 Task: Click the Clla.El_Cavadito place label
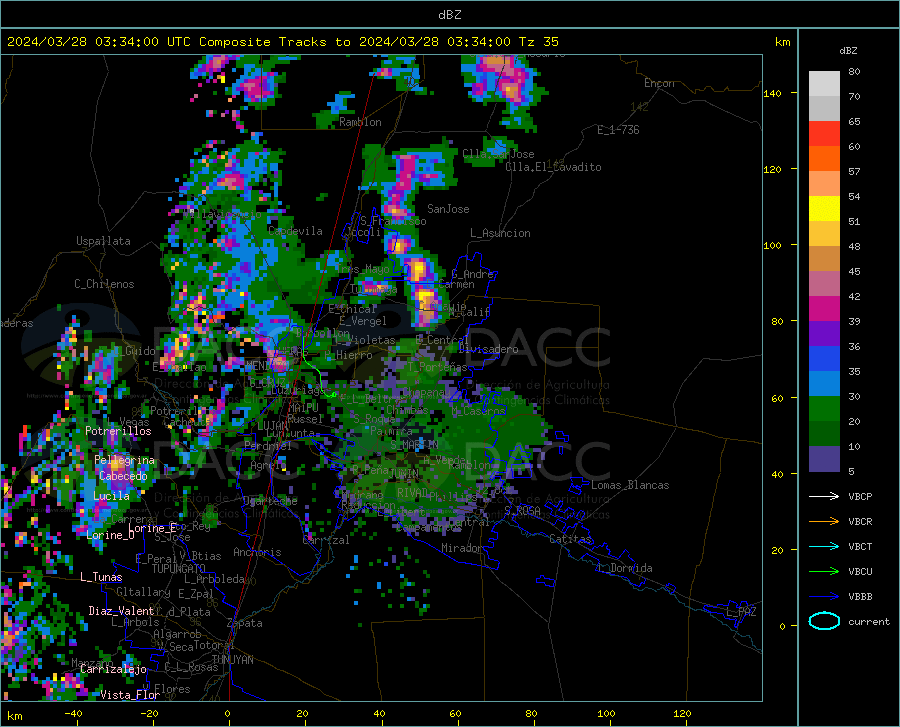tap(553, 167)
